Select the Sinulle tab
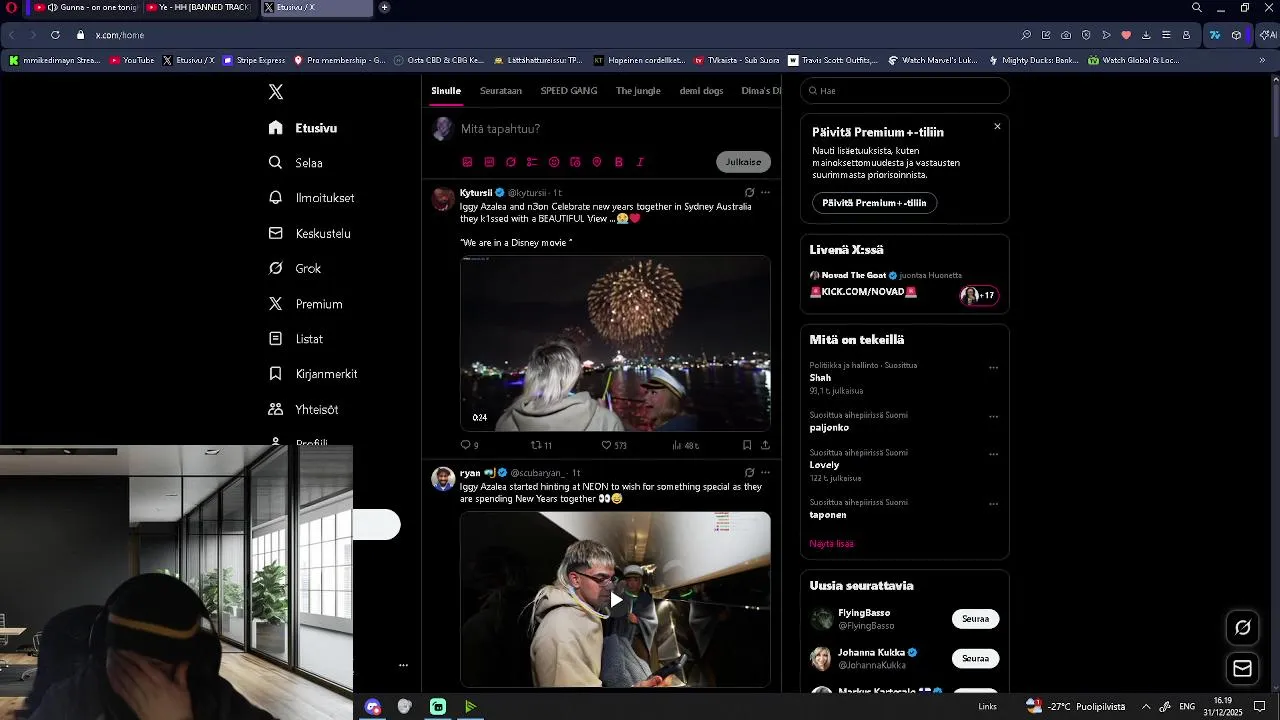The image size is (1280, 720). coord(446,91)
